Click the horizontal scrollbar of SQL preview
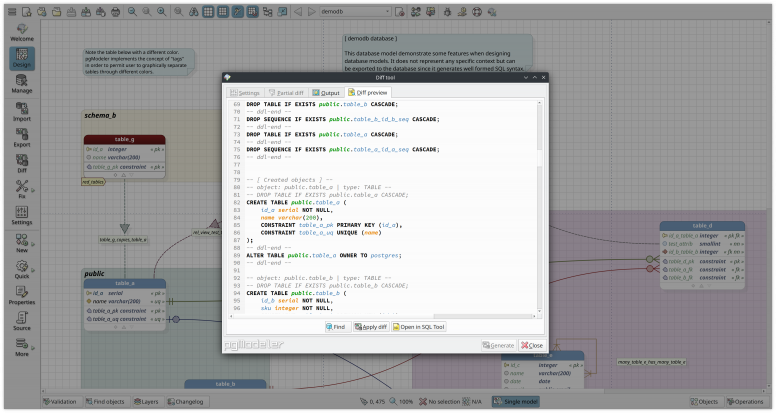 (x=383, y=316)
